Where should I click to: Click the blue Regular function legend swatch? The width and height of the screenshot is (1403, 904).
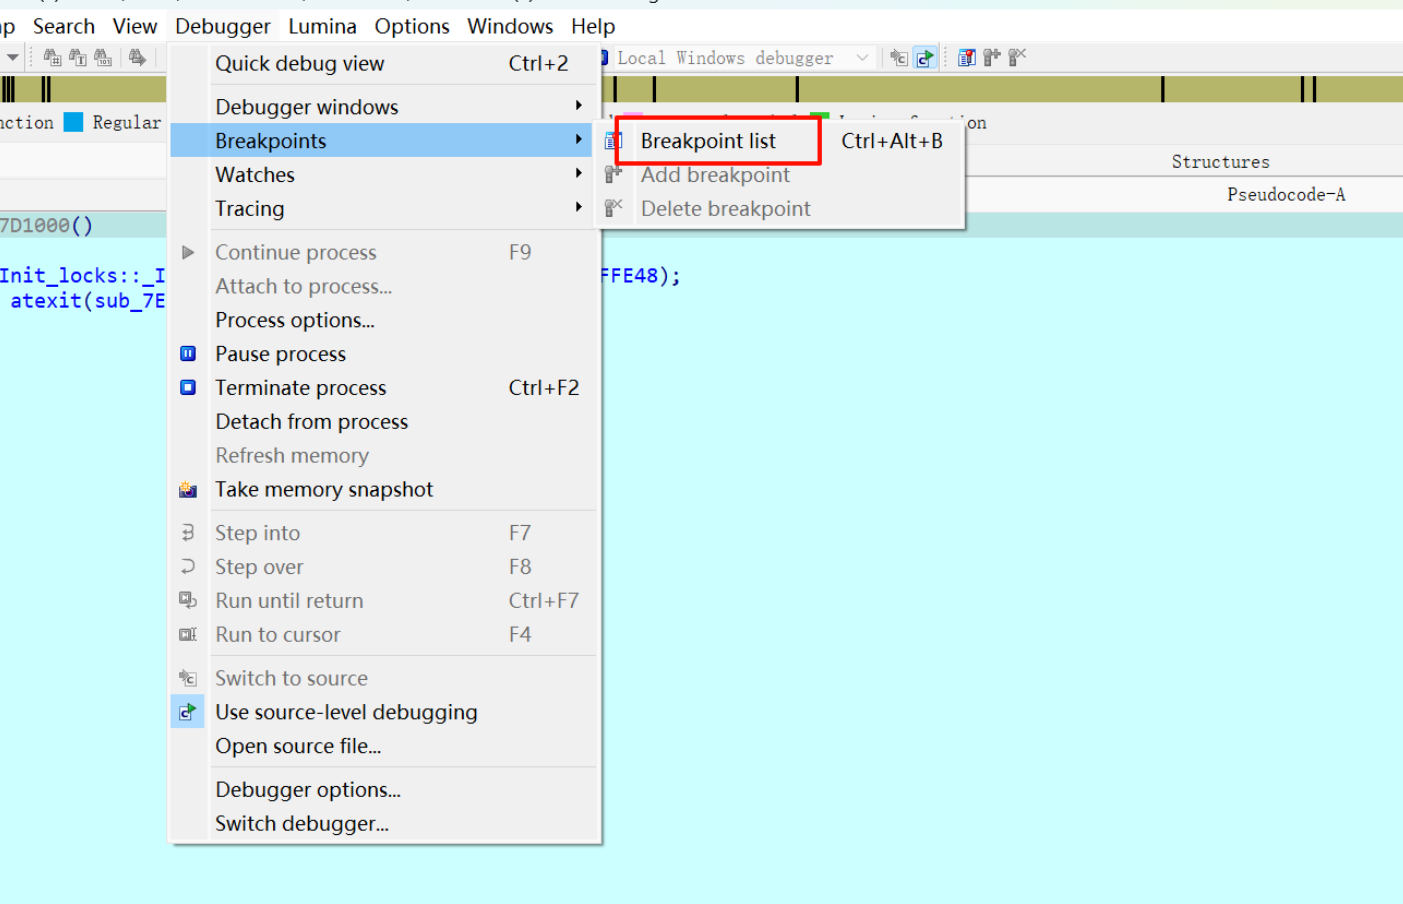tap(73, 122)
